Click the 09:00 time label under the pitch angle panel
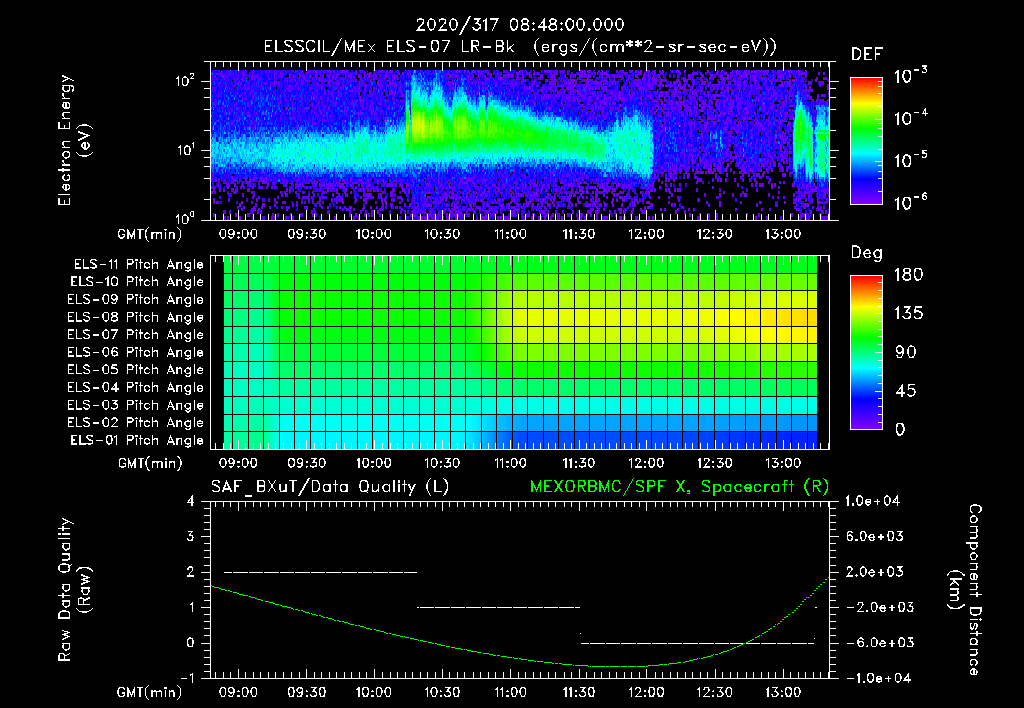Image resolution: width=1024 pixels, height=708 pixels. click(238, 463)
